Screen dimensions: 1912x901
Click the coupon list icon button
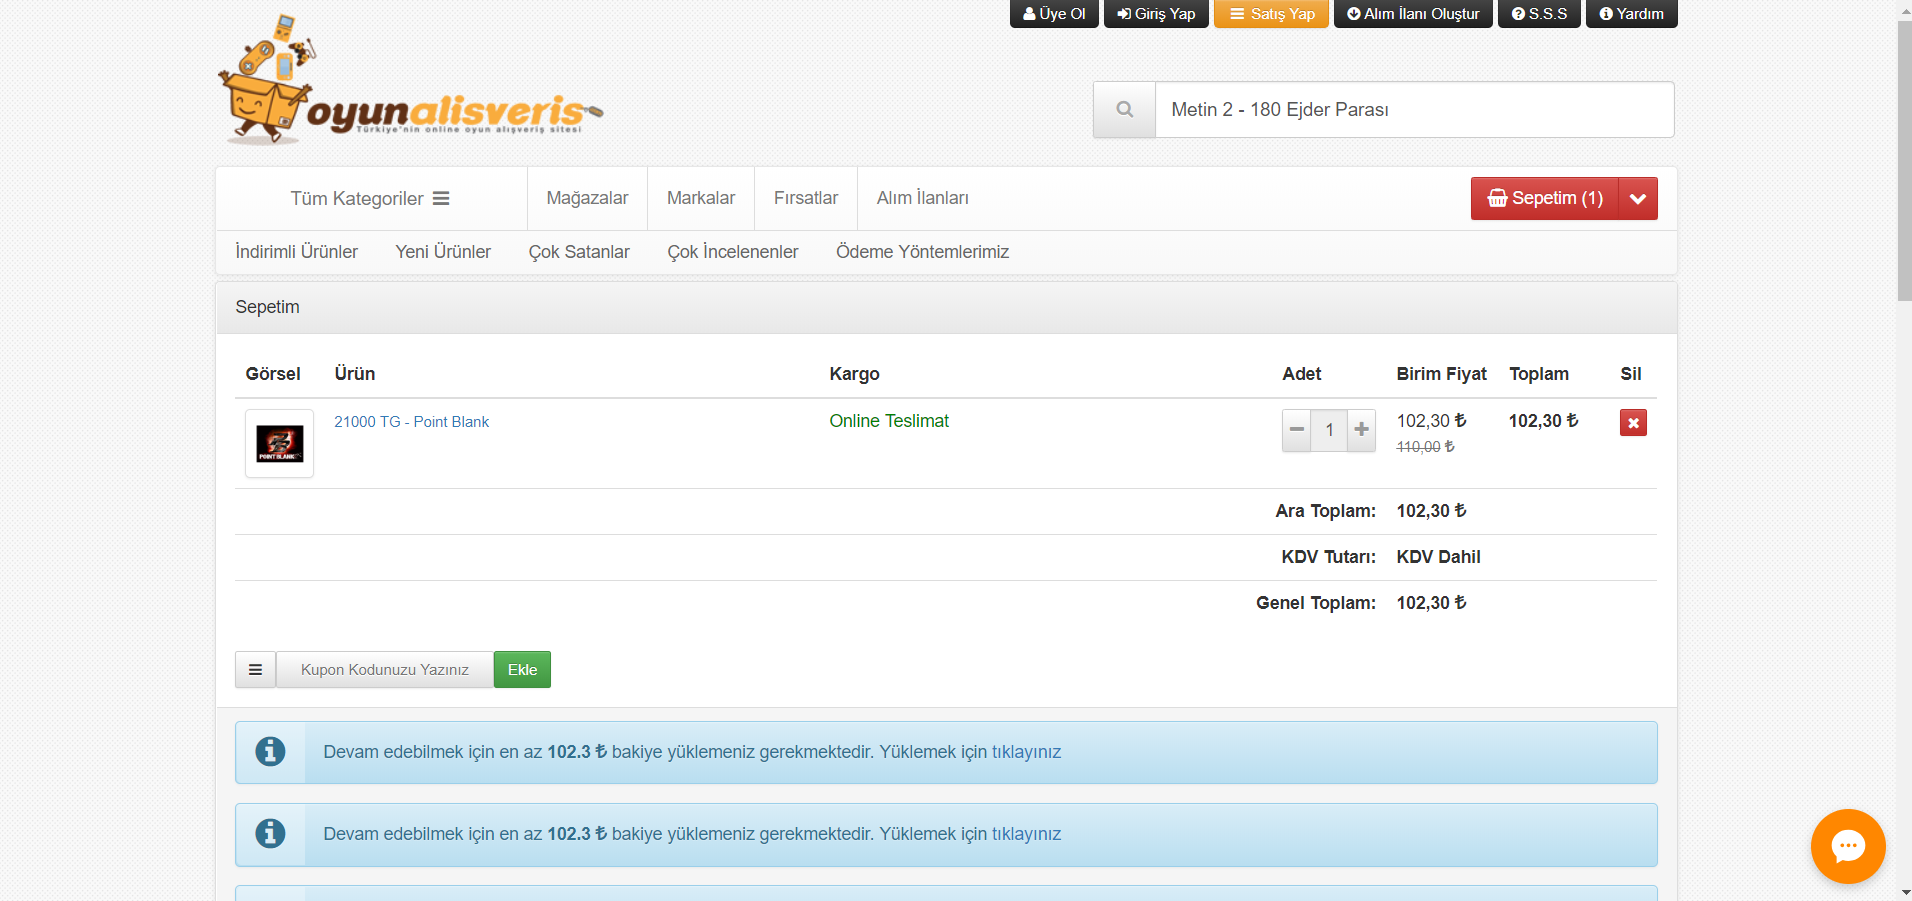(x=255, y=669)
